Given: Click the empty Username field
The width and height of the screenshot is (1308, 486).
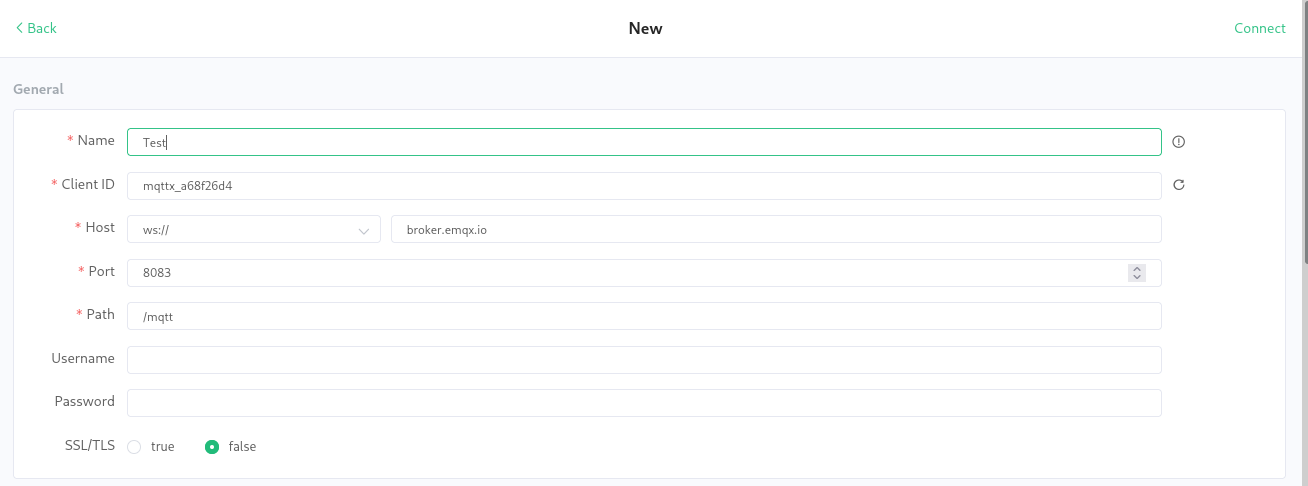Looking at the screenshot, I should (x=644, y=360).
